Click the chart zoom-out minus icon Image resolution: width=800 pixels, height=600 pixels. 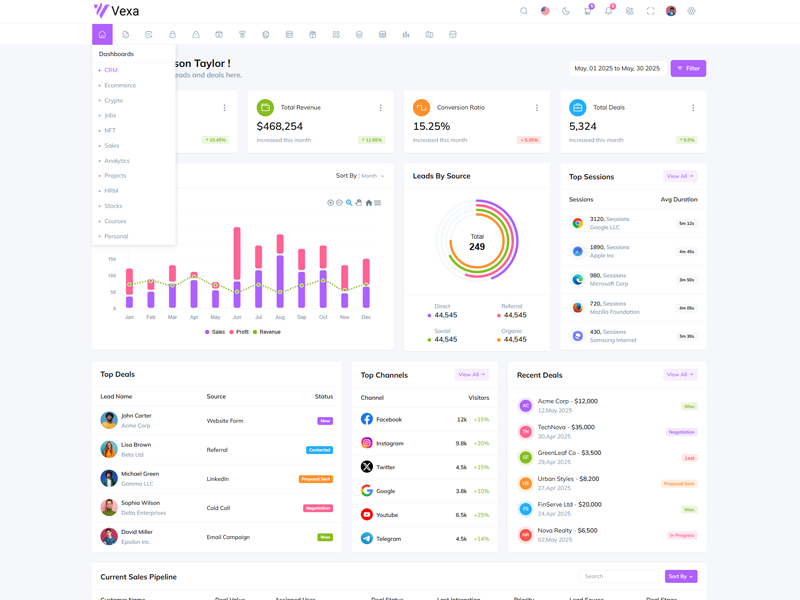pyautogui.click(x=340, y=203)
